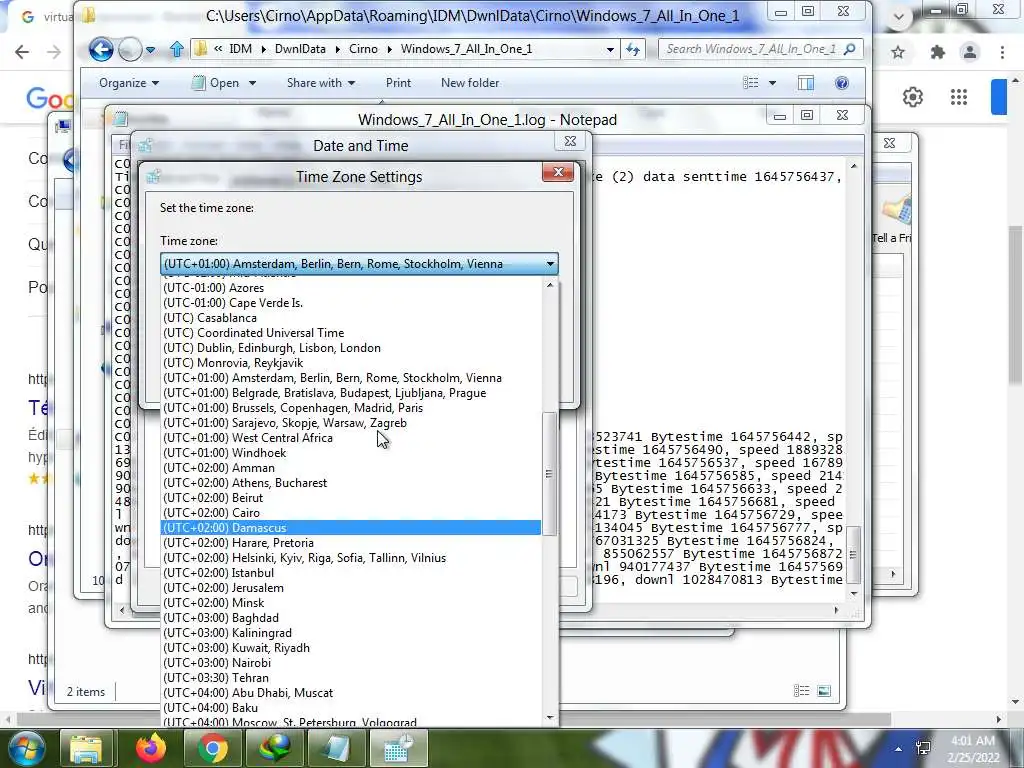Select (UTC+02:00) Cairo entry
This screenshot has height=768, width=1024.
click(351, 513)
